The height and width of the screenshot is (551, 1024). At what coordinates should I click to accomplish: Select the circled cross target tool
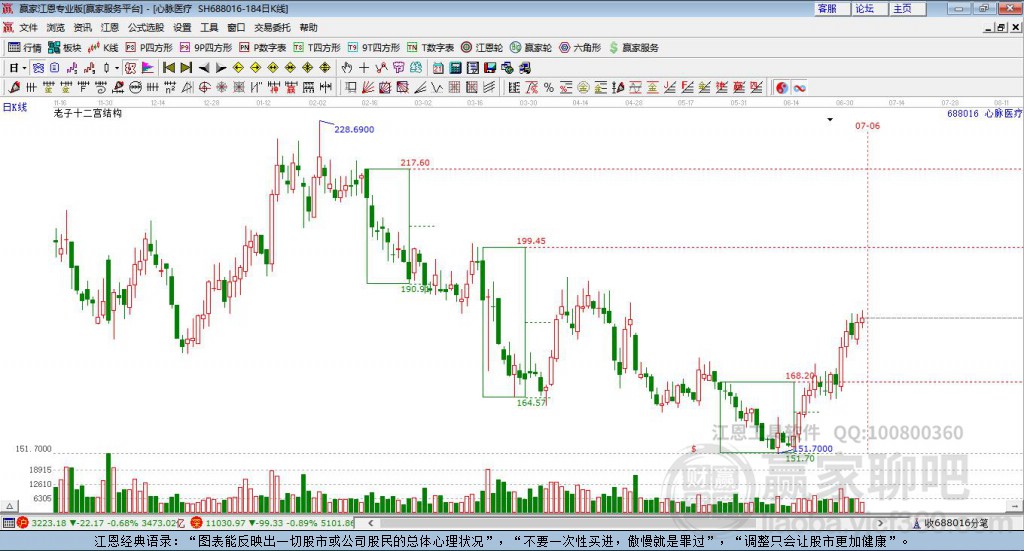(x=204, y=87)
